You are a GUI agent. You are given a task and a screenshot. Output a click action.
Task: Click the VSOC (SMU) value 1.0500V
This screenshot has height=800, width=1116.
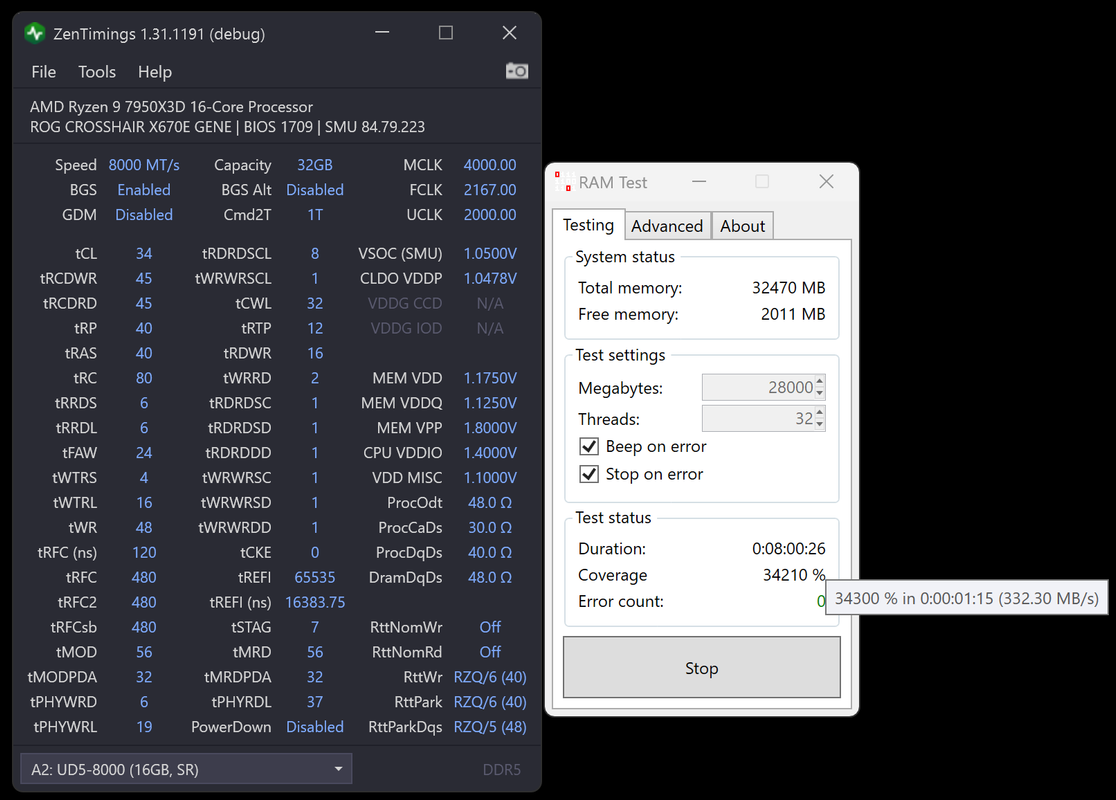490,254
